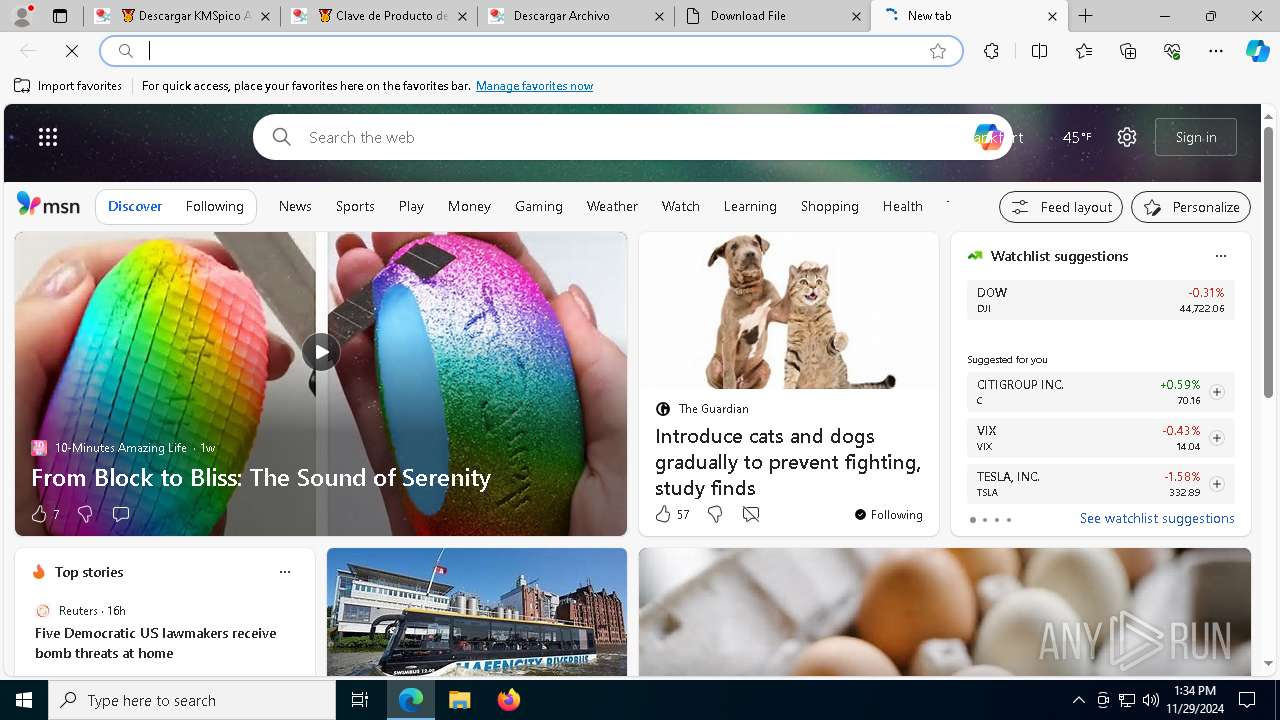The height and width of the screenshot is (720, 1280).
Task: Launch the Copilot sidebar icon
Action: click(1257, 51)
